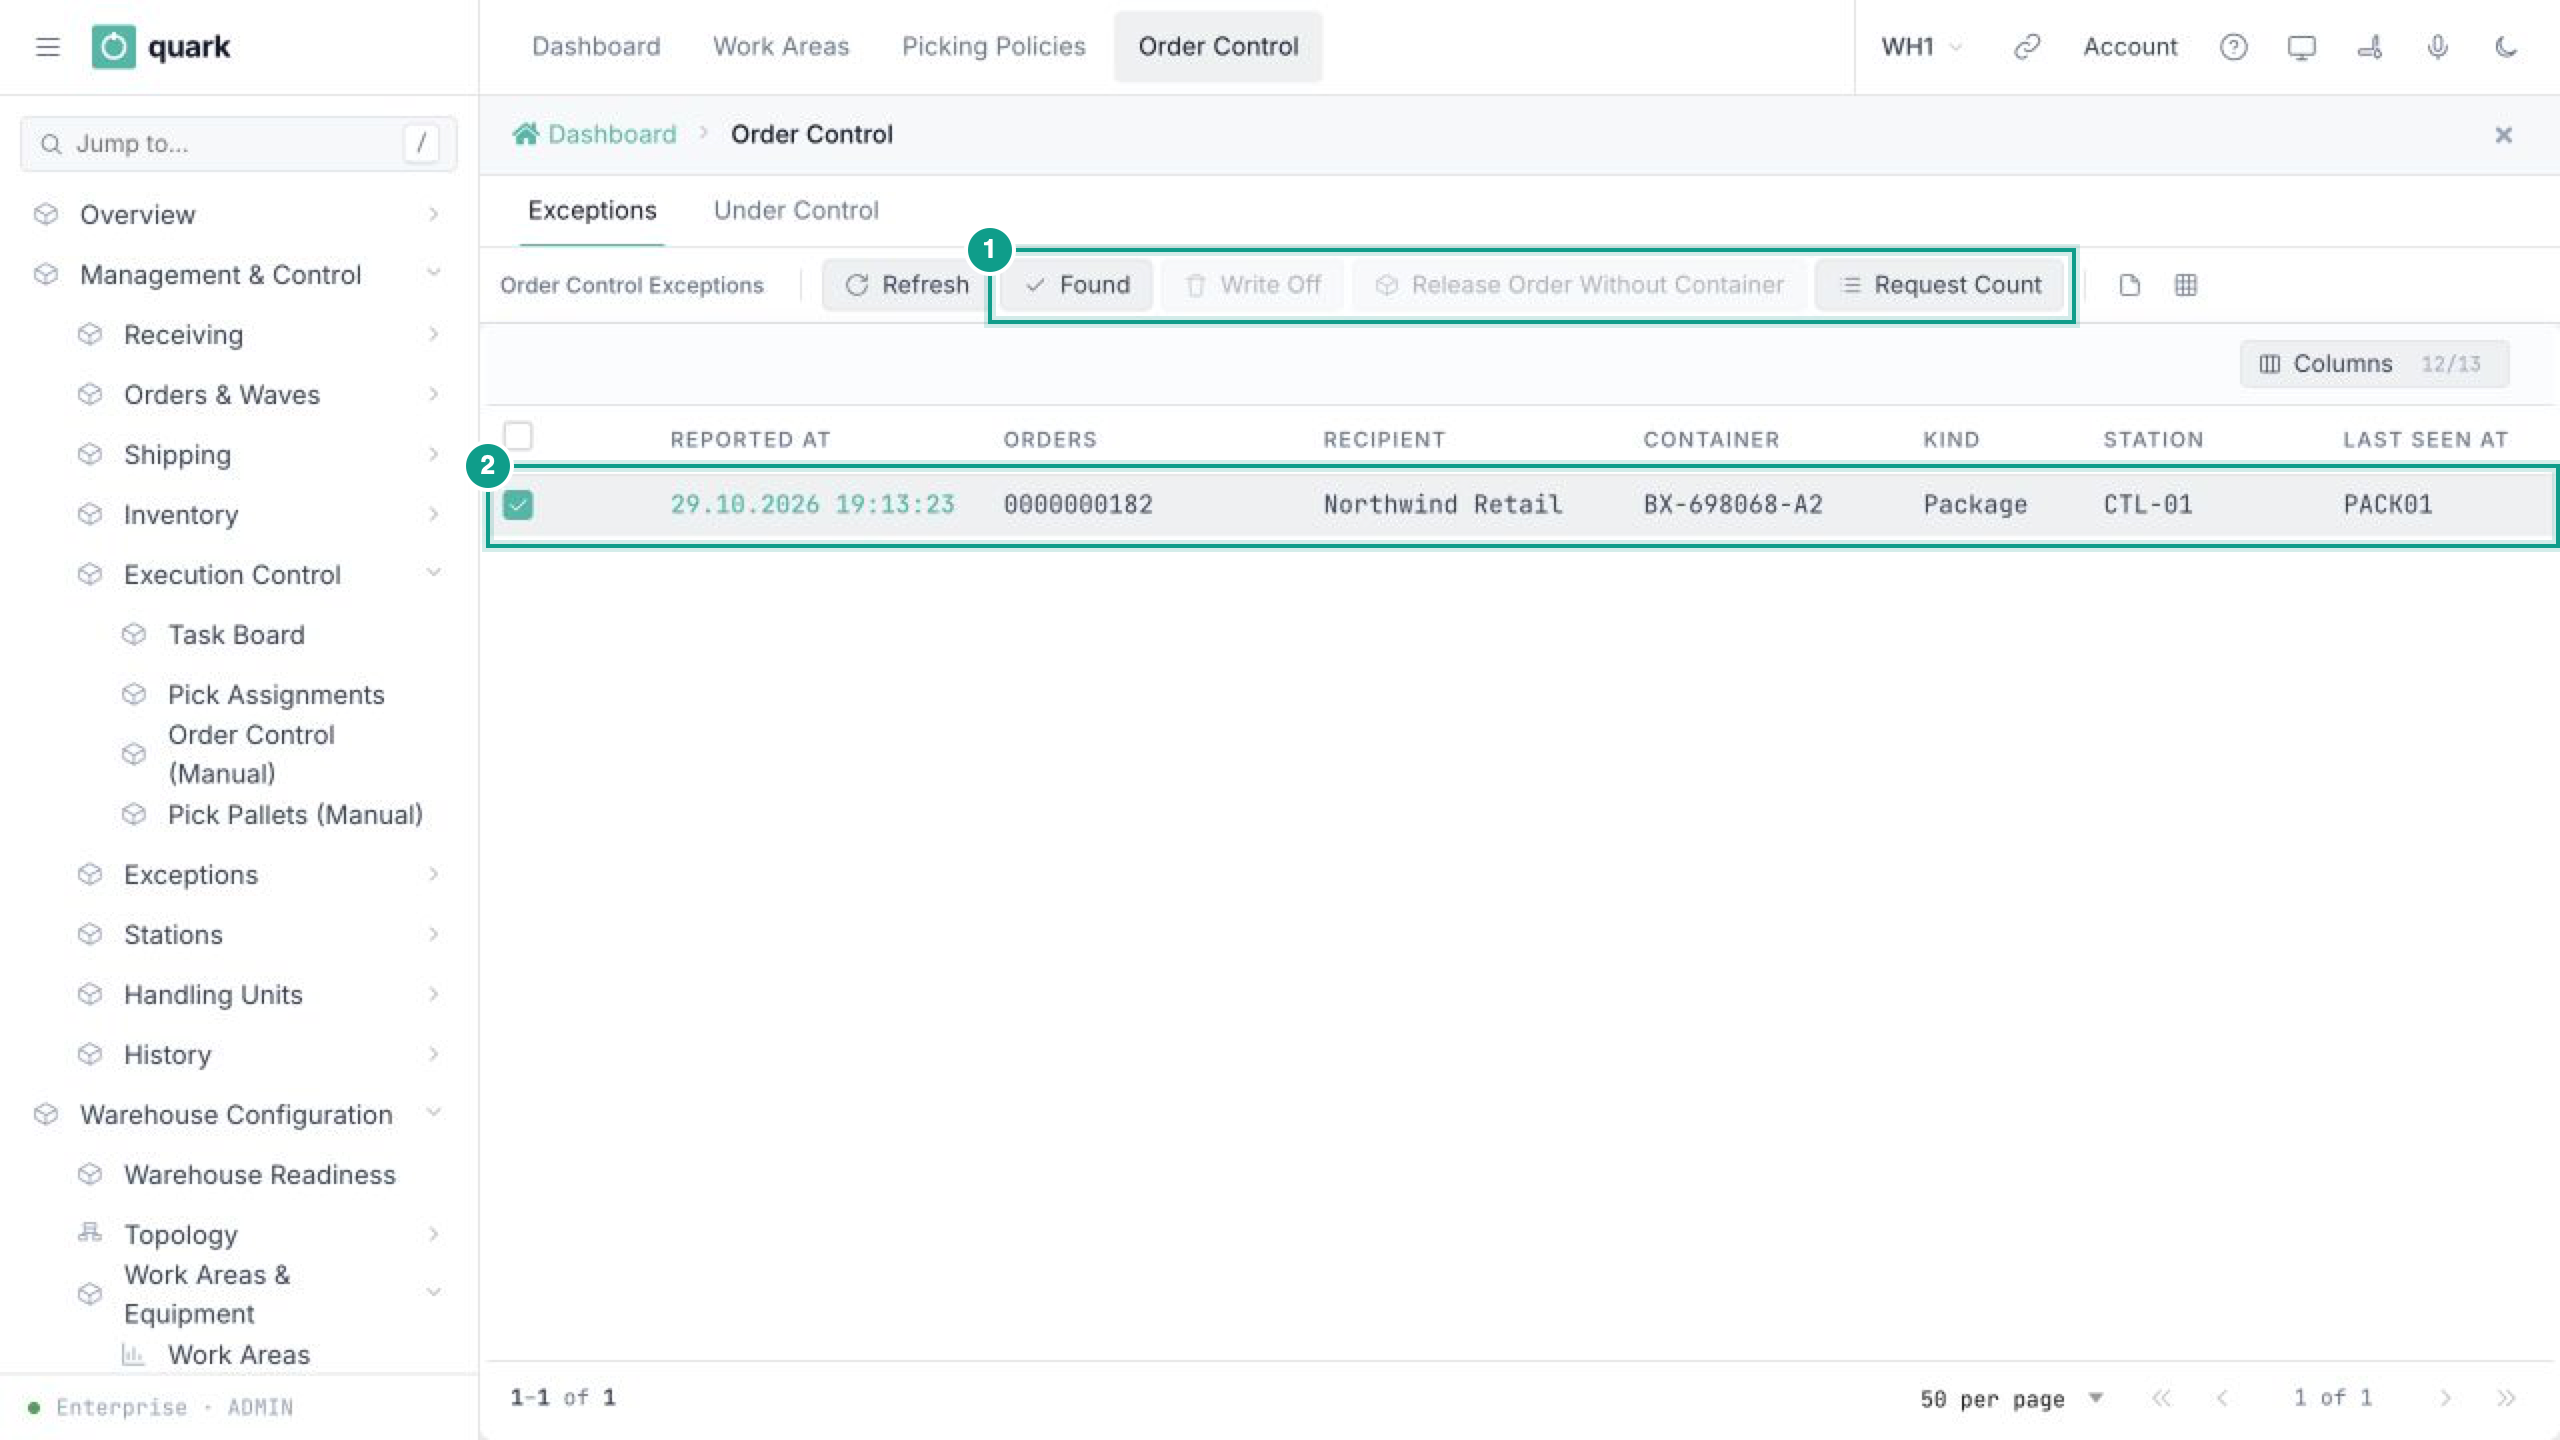This screenshot has height=1440, width=2560.
Task: Click the link chain icon in header
Action: pyautogui.click(x=2027, y=47)
